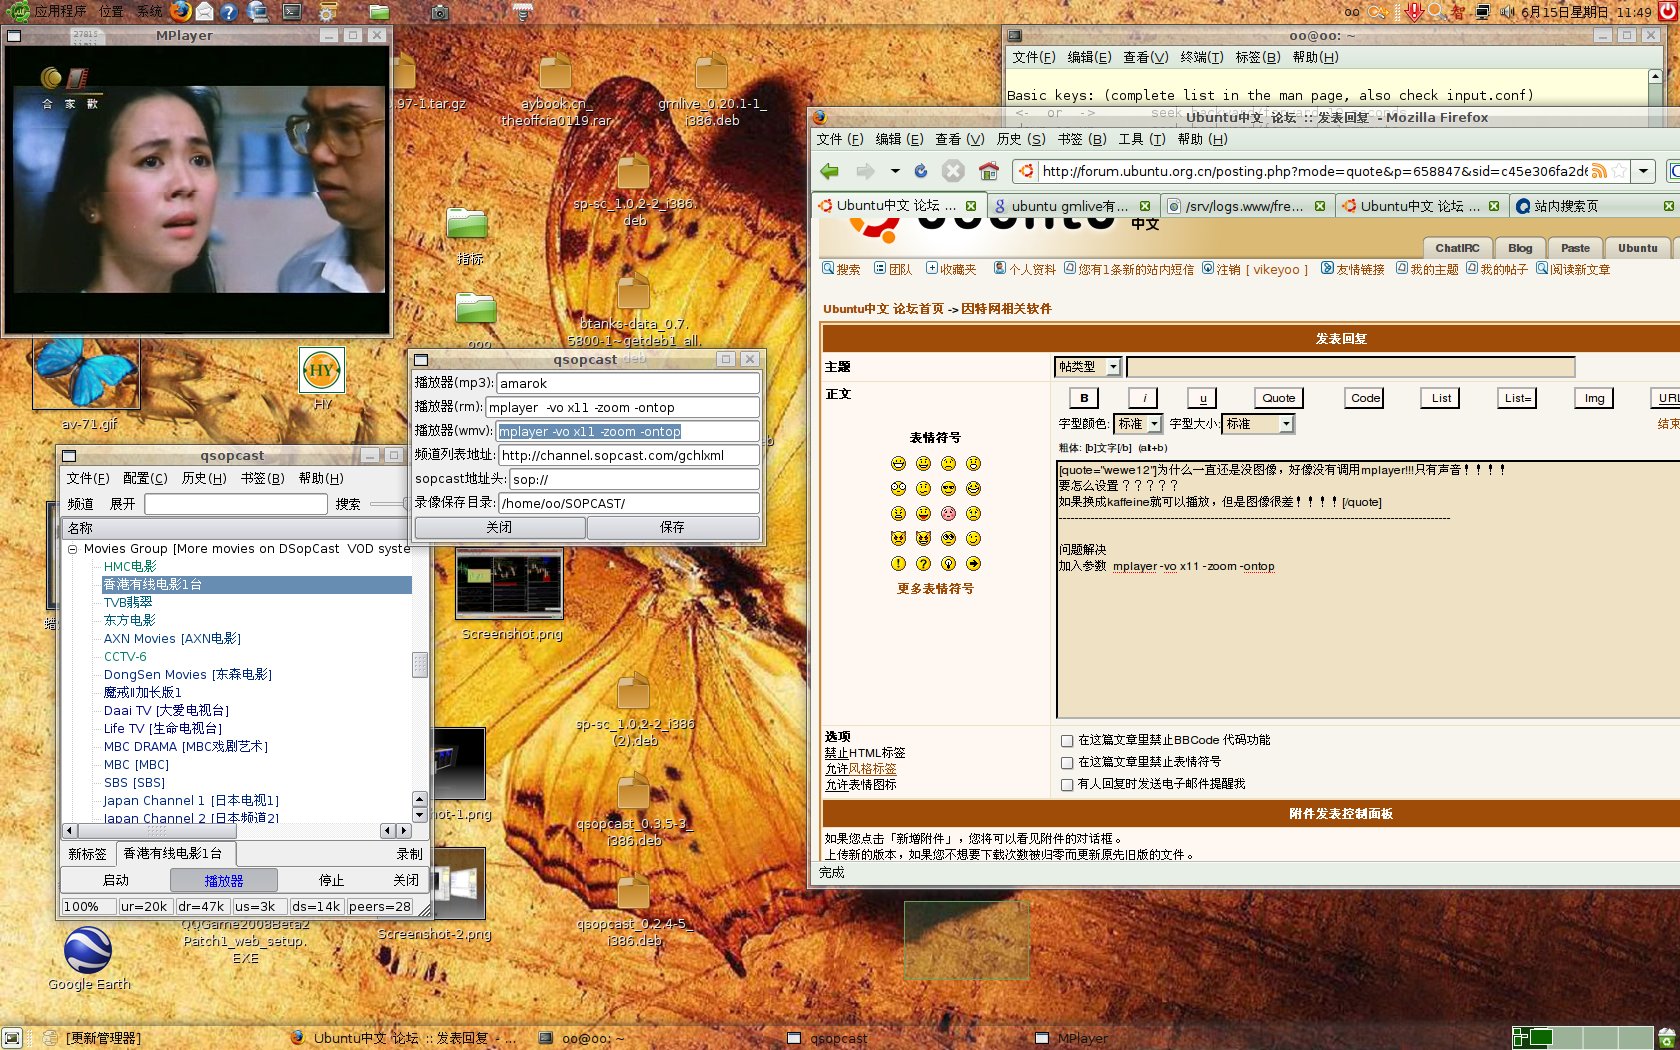This screenshot has height=1050, width=1680.
Task: Open Firefox home page icon
Action: point(989,171)
